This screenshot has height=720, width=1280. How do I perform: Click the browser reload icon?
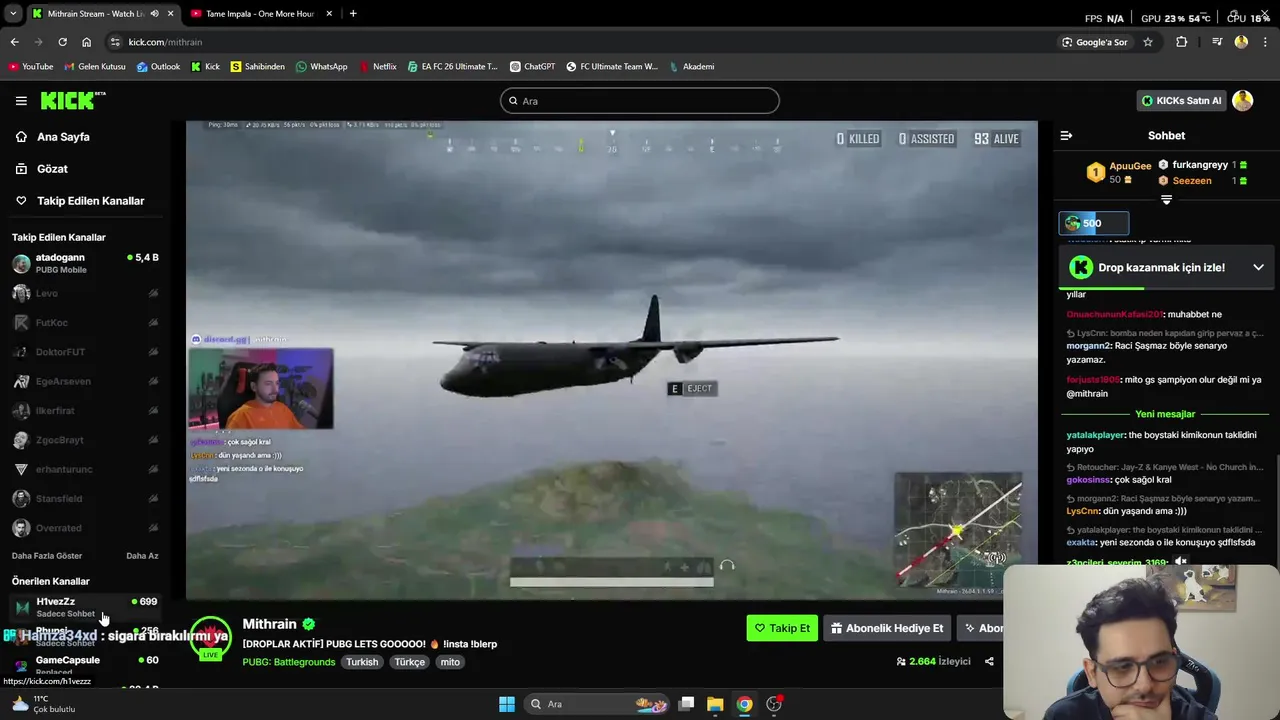(x=62, y=42)
